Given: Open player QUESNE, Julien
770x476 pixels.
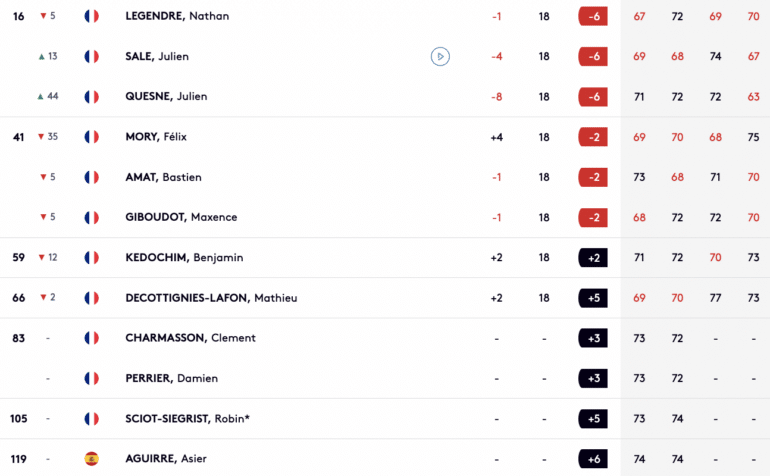Looking at the screenshot, I should tap(166, 97).
